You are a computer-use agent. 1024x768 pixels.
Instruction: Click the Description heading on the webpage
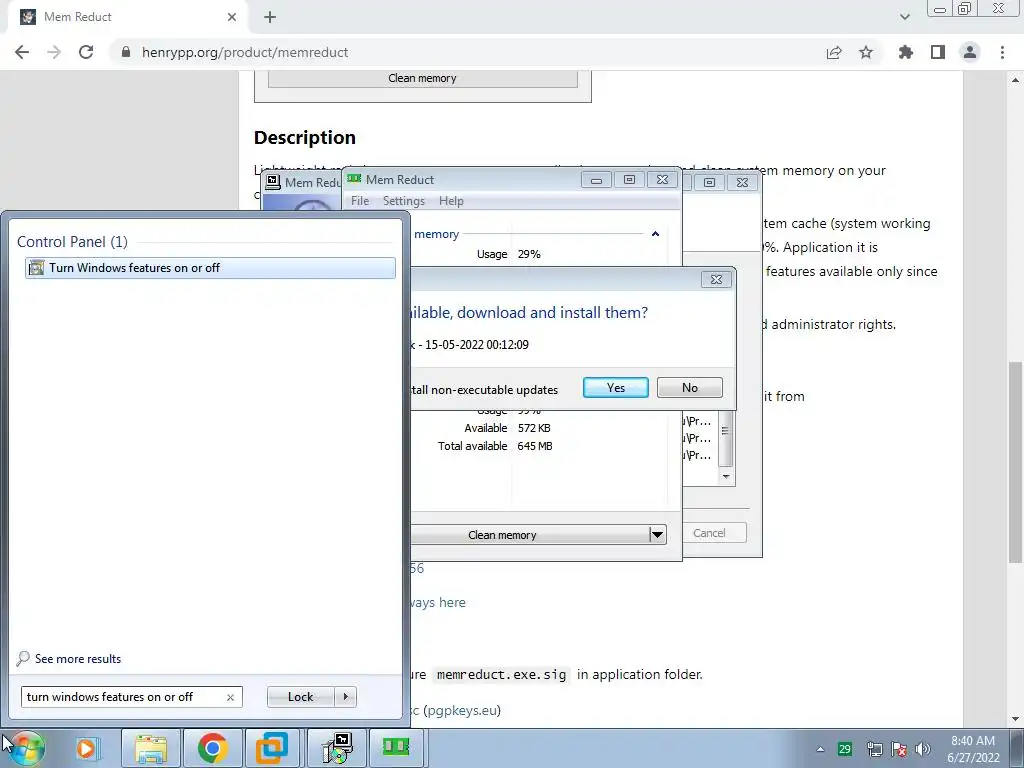coord(305,138)
